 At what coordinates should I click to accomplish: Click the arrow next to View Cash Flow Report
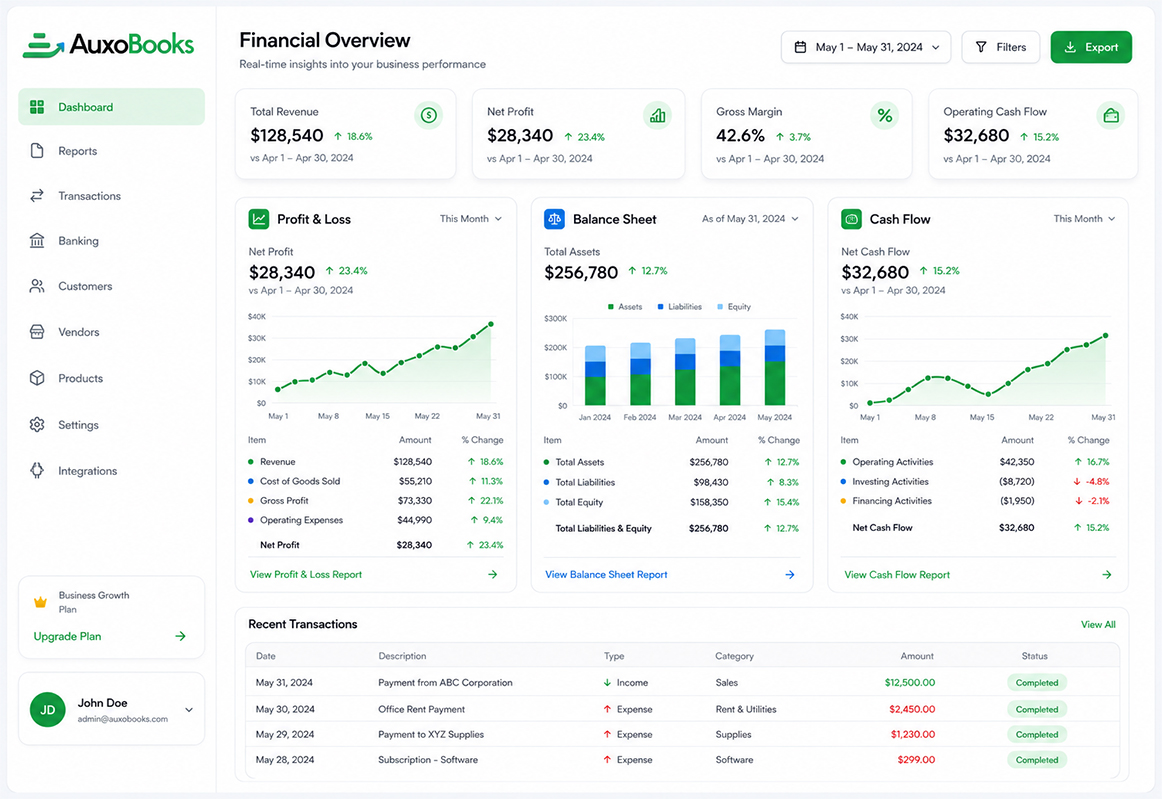tap(1106, 574)
